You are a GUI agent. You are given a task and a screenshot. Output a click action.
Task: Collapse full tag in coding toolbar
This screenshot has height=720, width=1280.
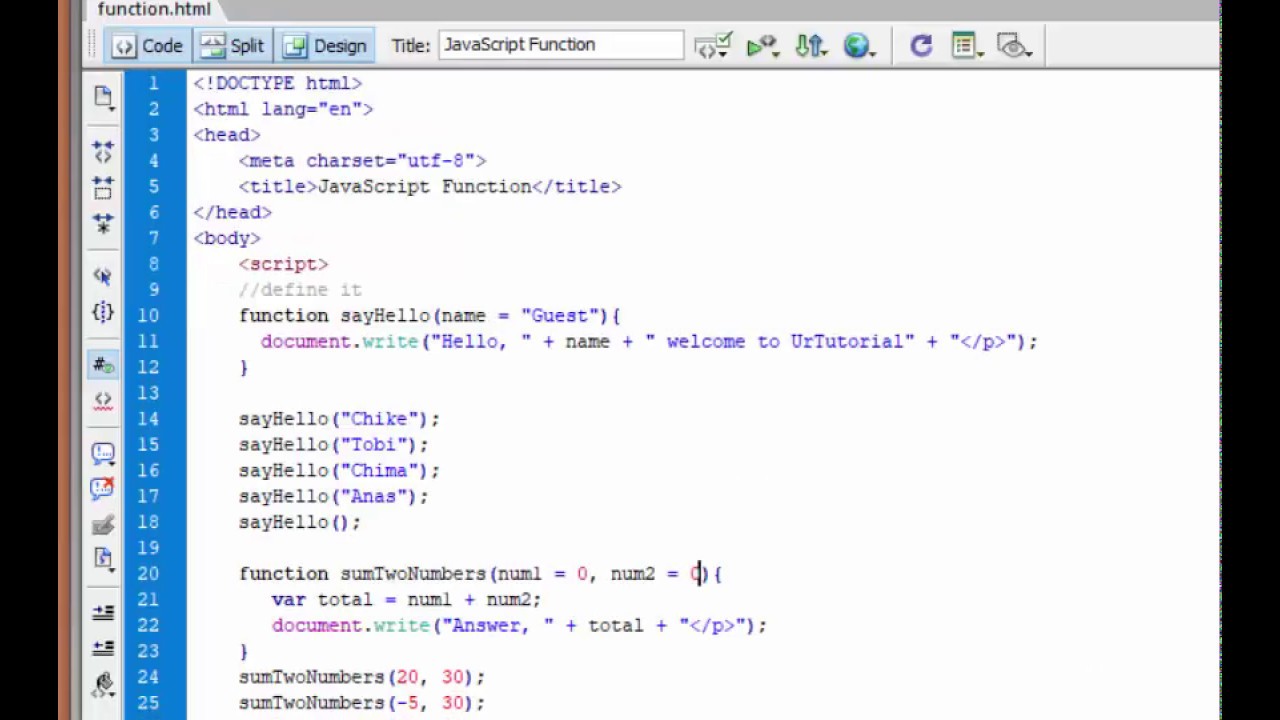[x=103, y=151]
